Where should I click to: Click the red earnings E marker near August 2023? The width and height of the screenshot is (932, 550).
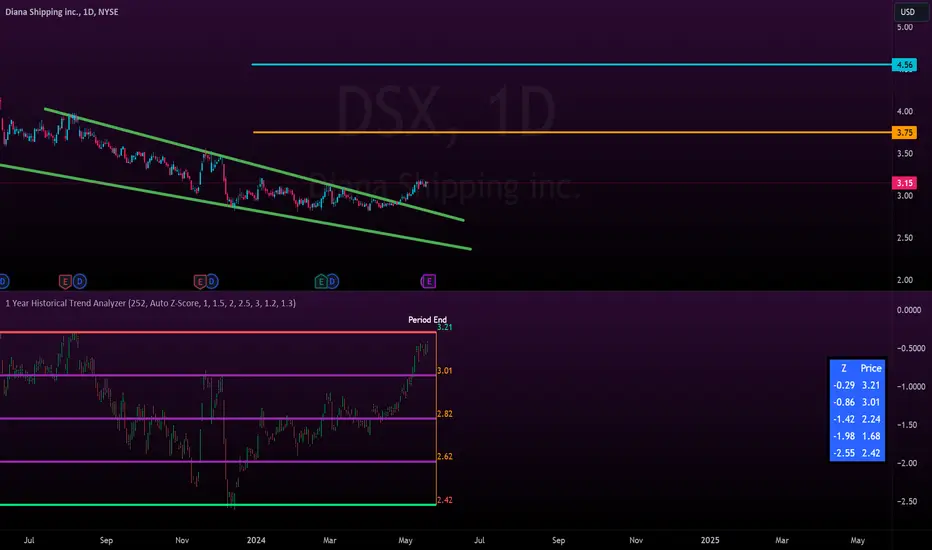65,281
